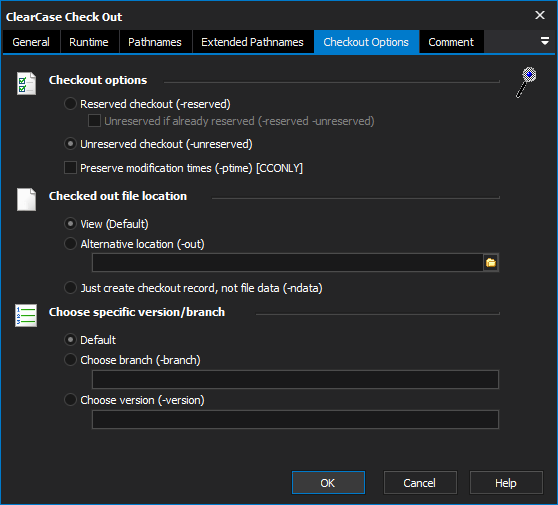This screenshot has height=505, width=558.
Task: Click into the version text field
Action: coord(295,420)
